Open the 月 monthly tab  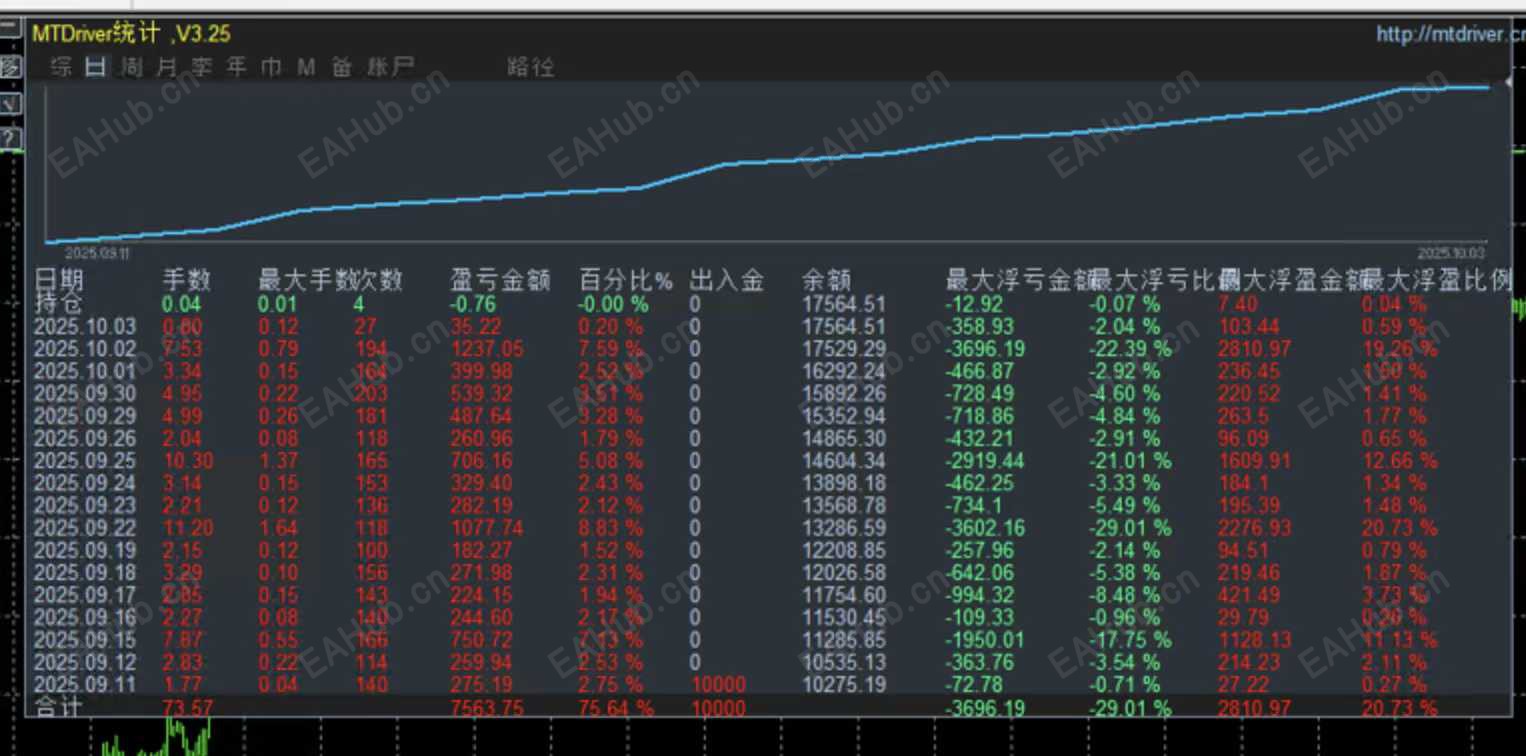(x=166, y=67)
